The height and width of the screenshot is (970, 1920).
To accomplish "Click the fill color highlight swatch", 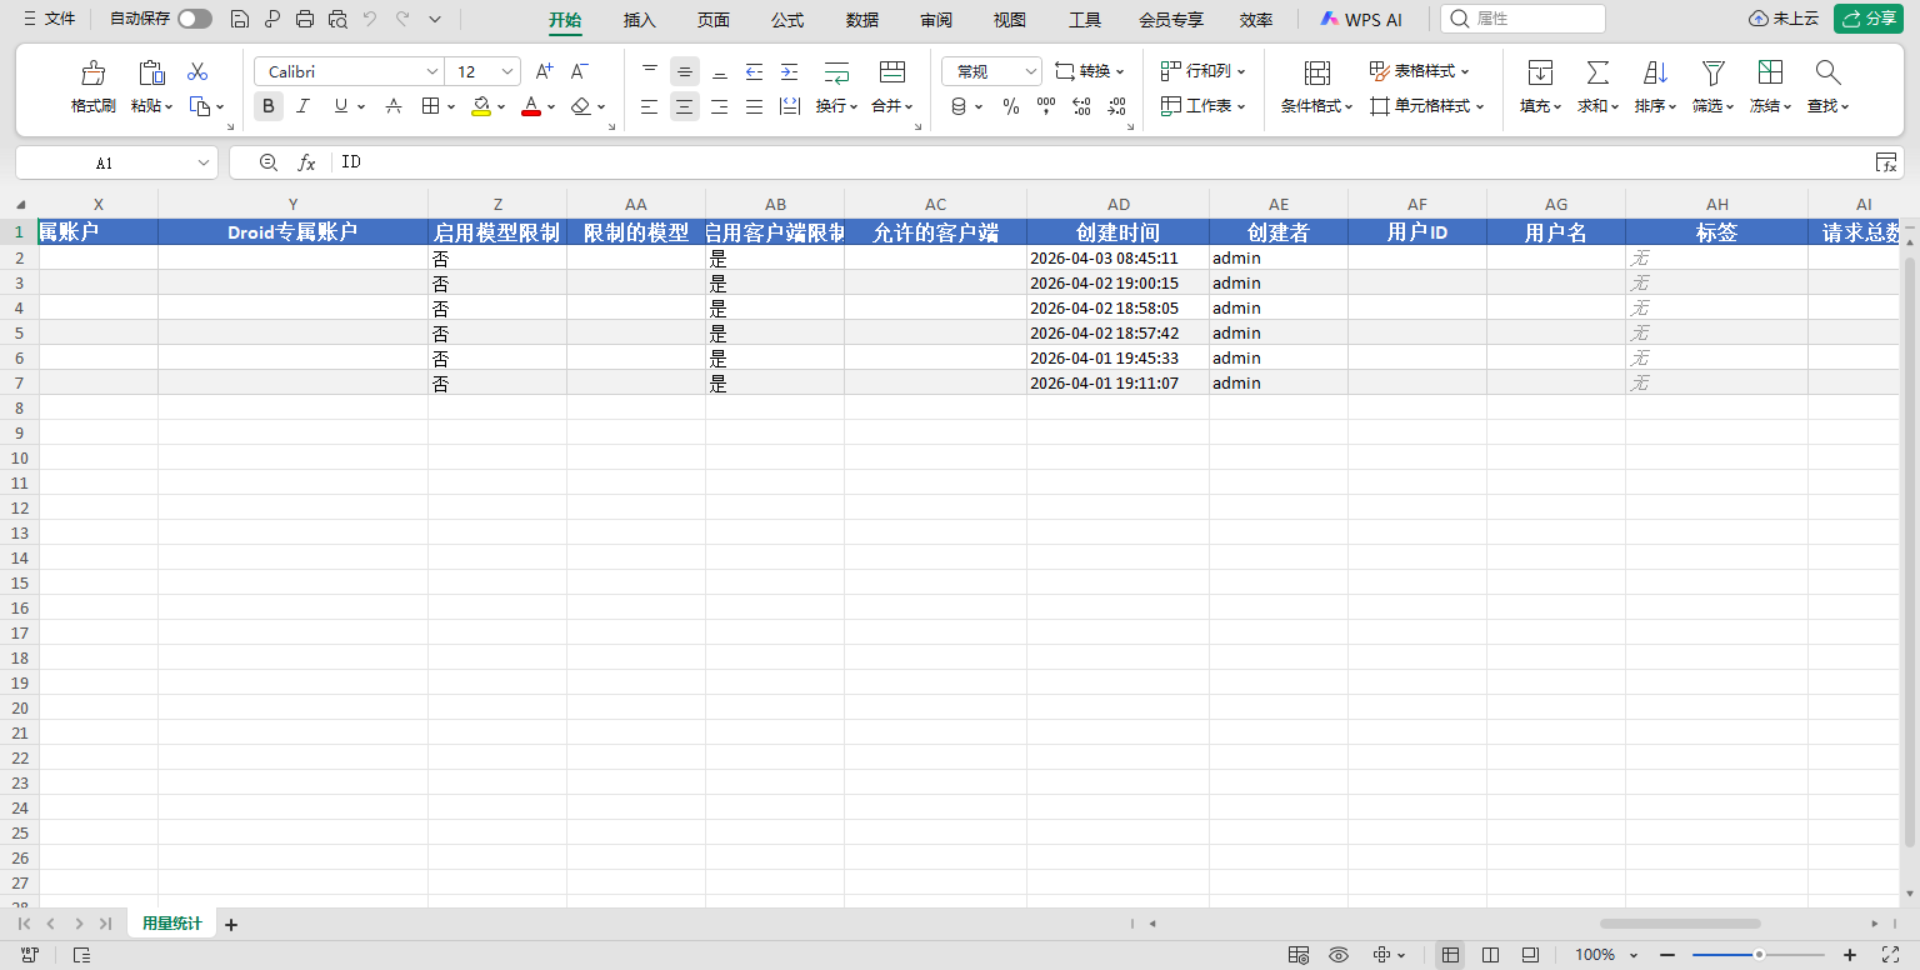I will pyautogui.click(x=481, y=106).
